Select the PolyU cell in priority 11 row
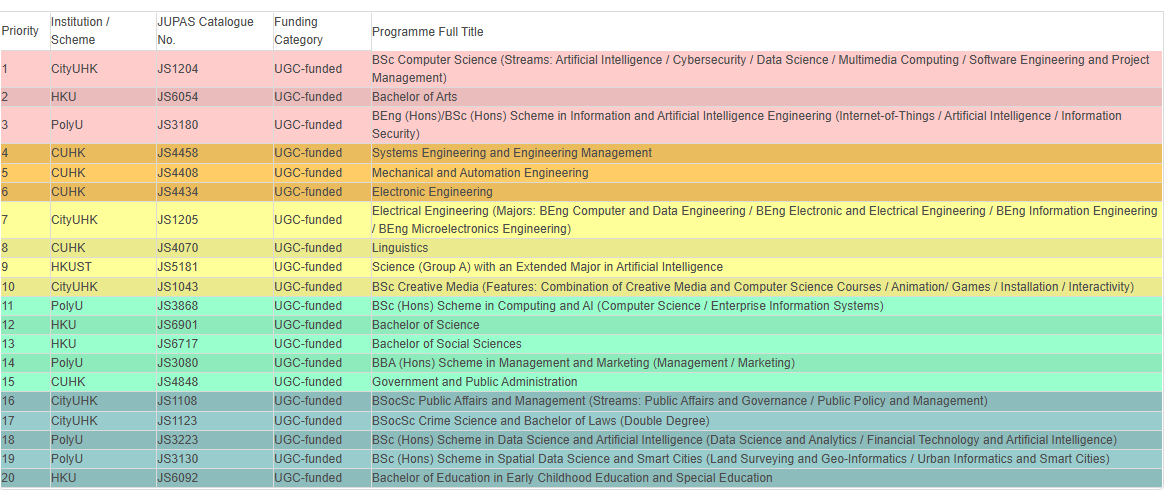 click(67, 306)
